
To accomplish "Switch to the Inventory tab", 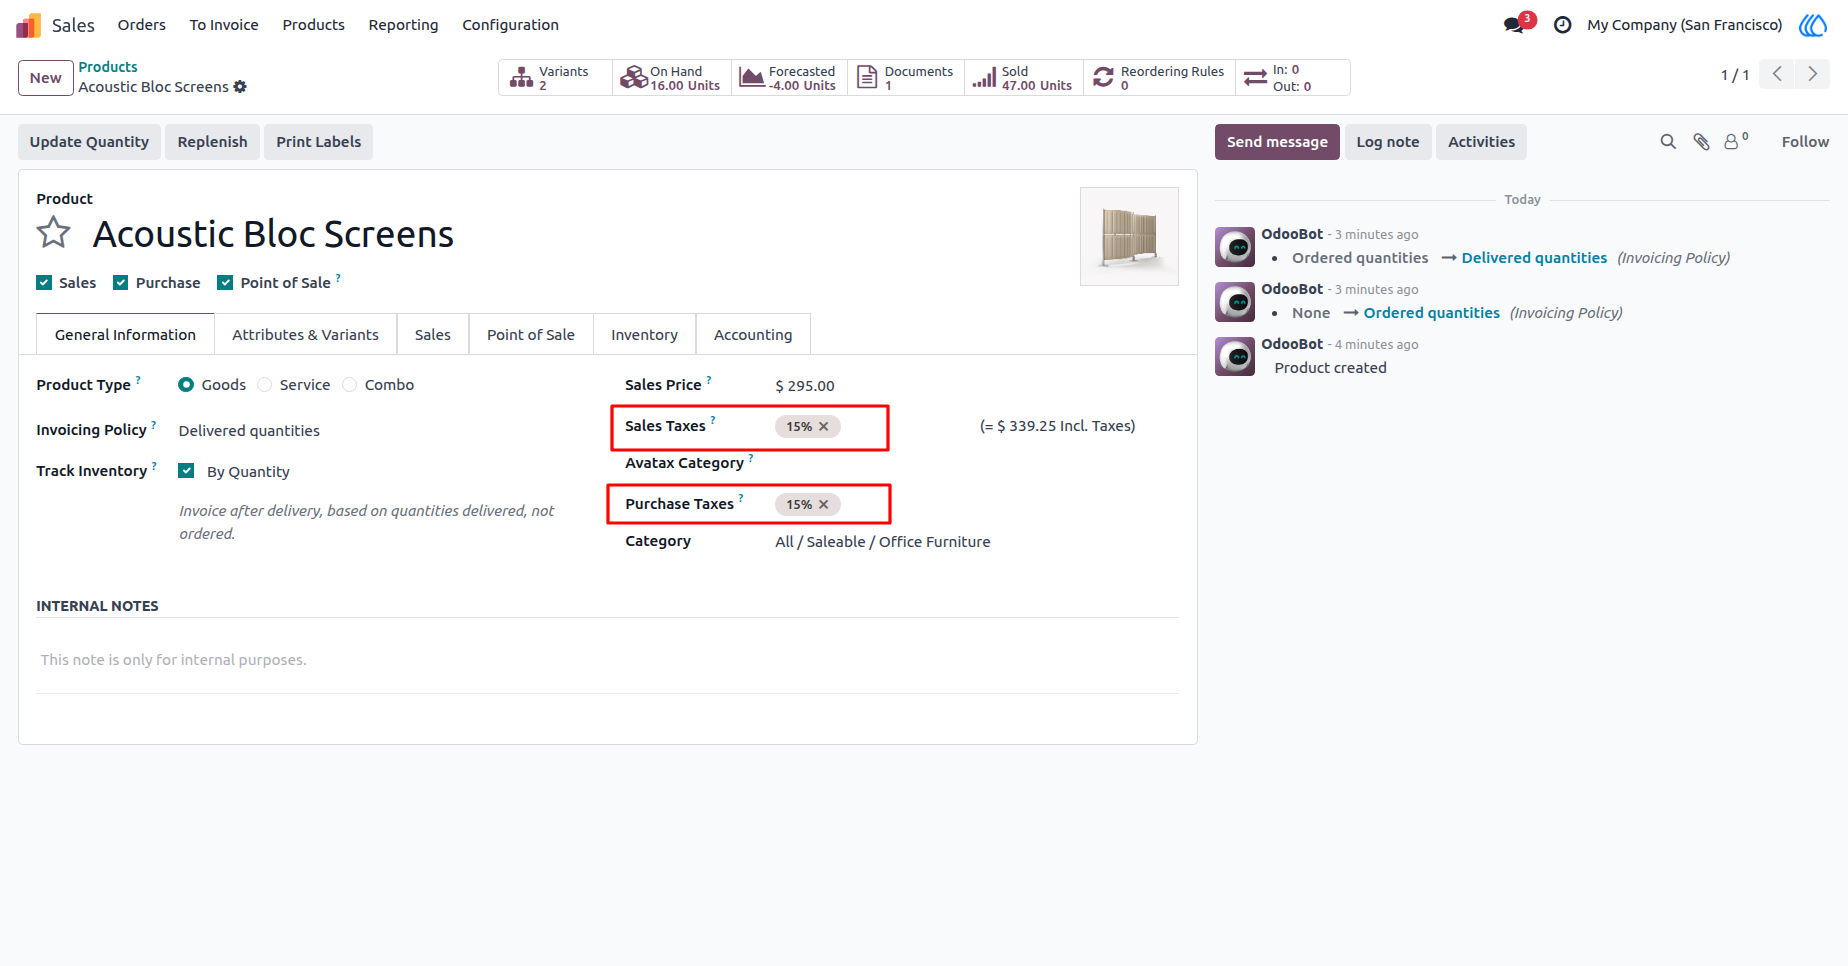I will [644, 335].
